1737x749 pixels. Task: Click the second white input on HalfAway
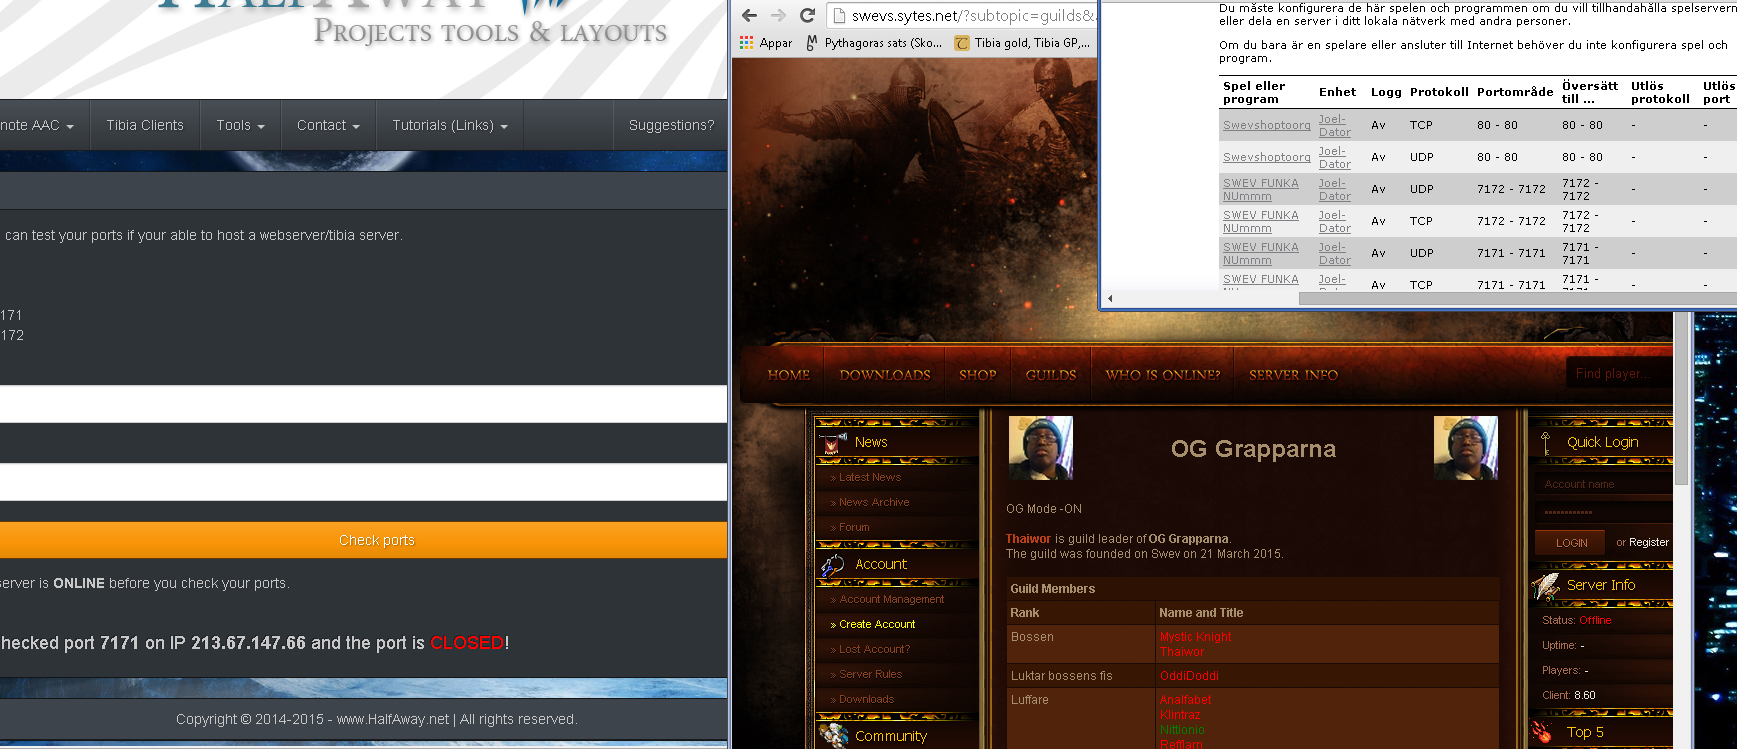pyautogui.click(x=363, y=482)
